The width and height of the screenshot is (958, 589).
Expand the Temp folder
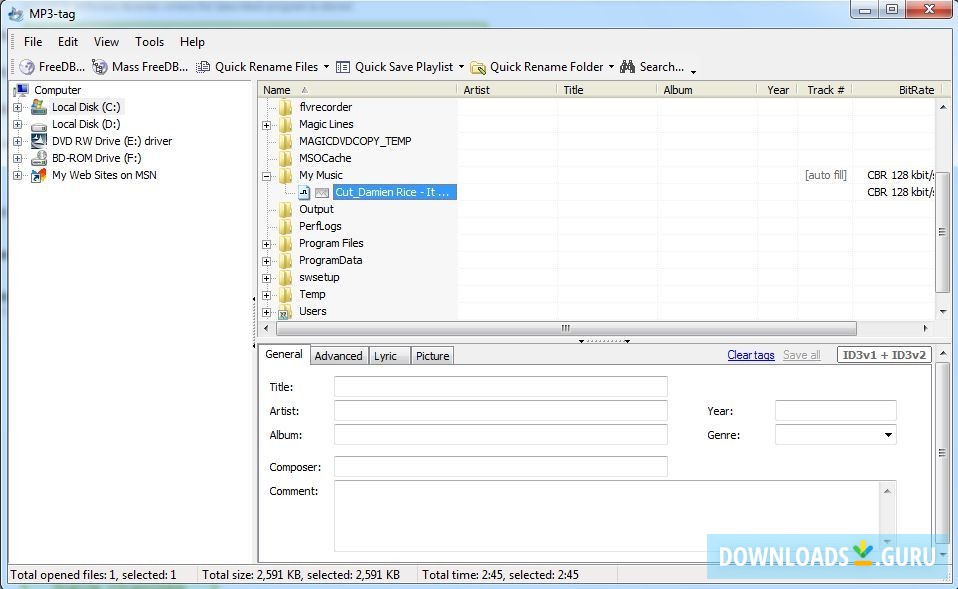266,296
